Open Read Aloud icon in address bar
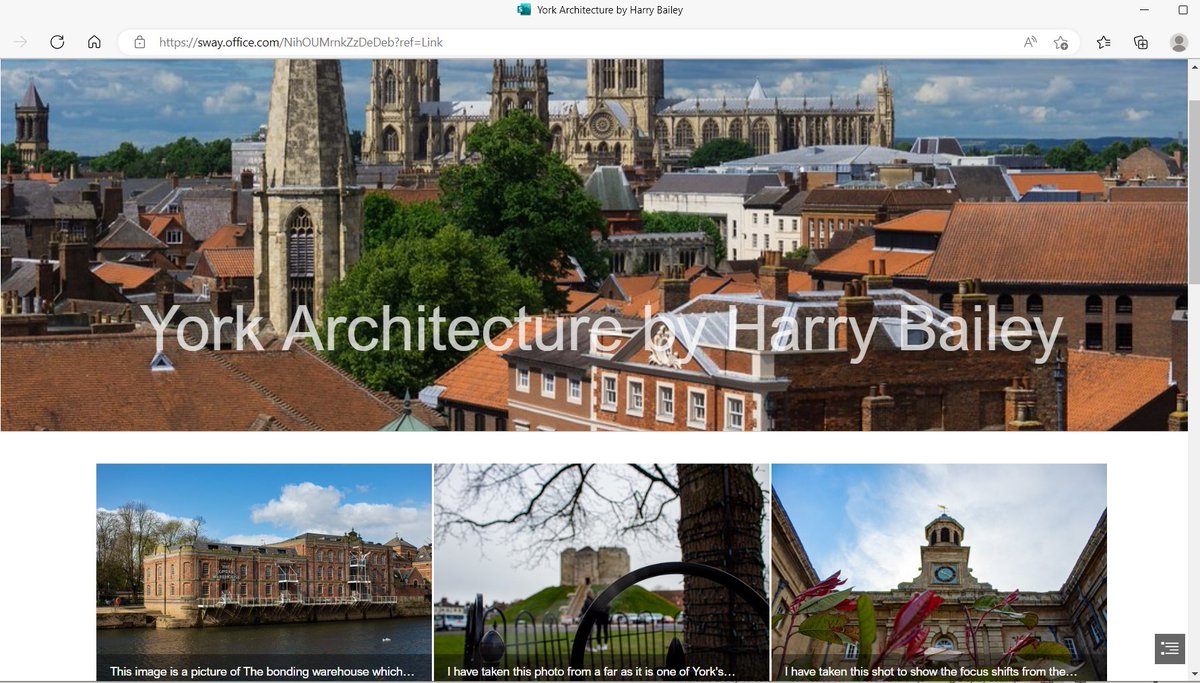 (x=1030, y=42)
